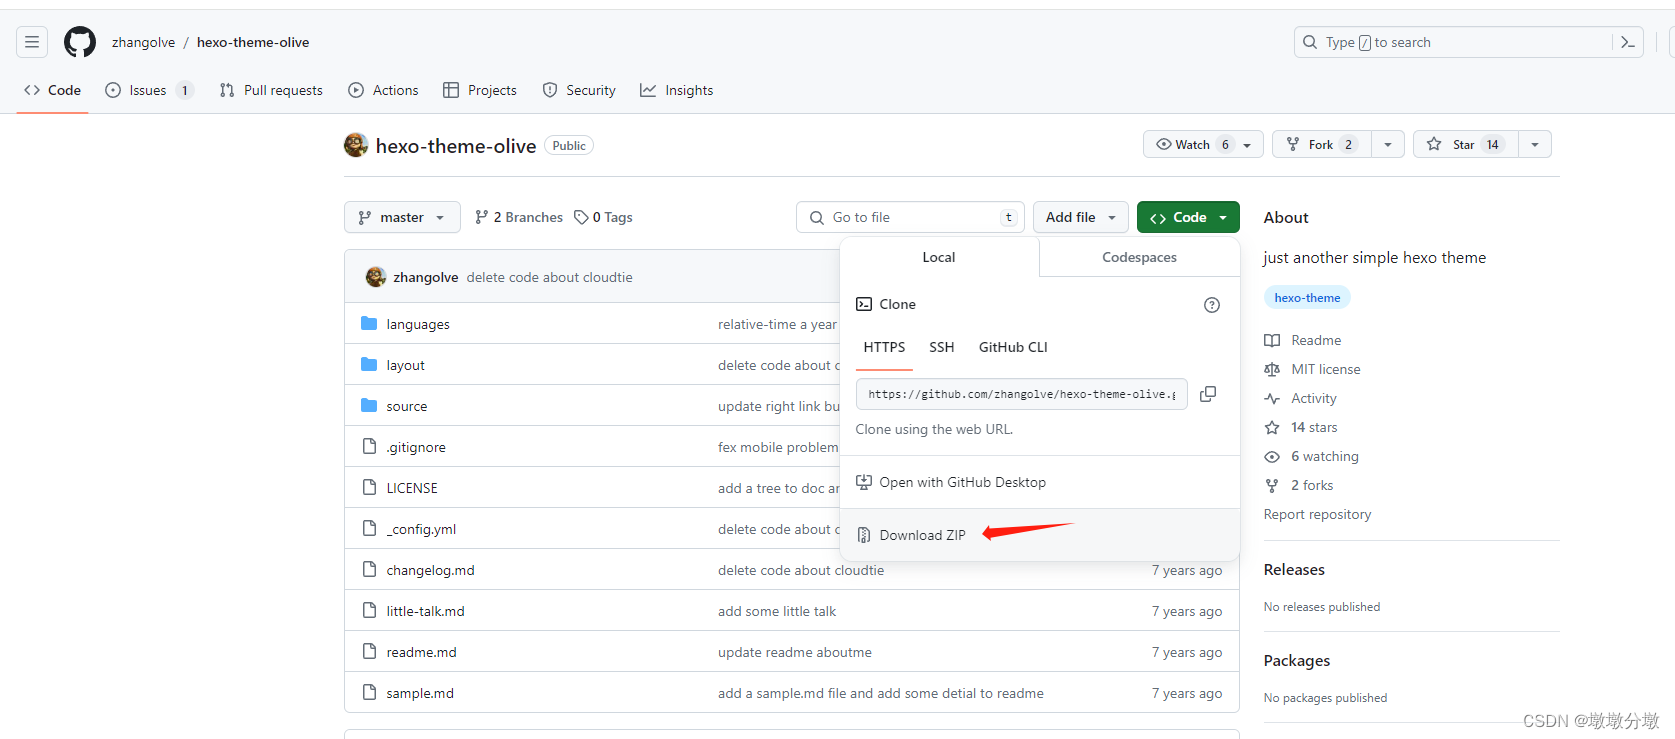The image size is (1675, 739).
Task: Click the .gitignore file icon
Action: 369,446
